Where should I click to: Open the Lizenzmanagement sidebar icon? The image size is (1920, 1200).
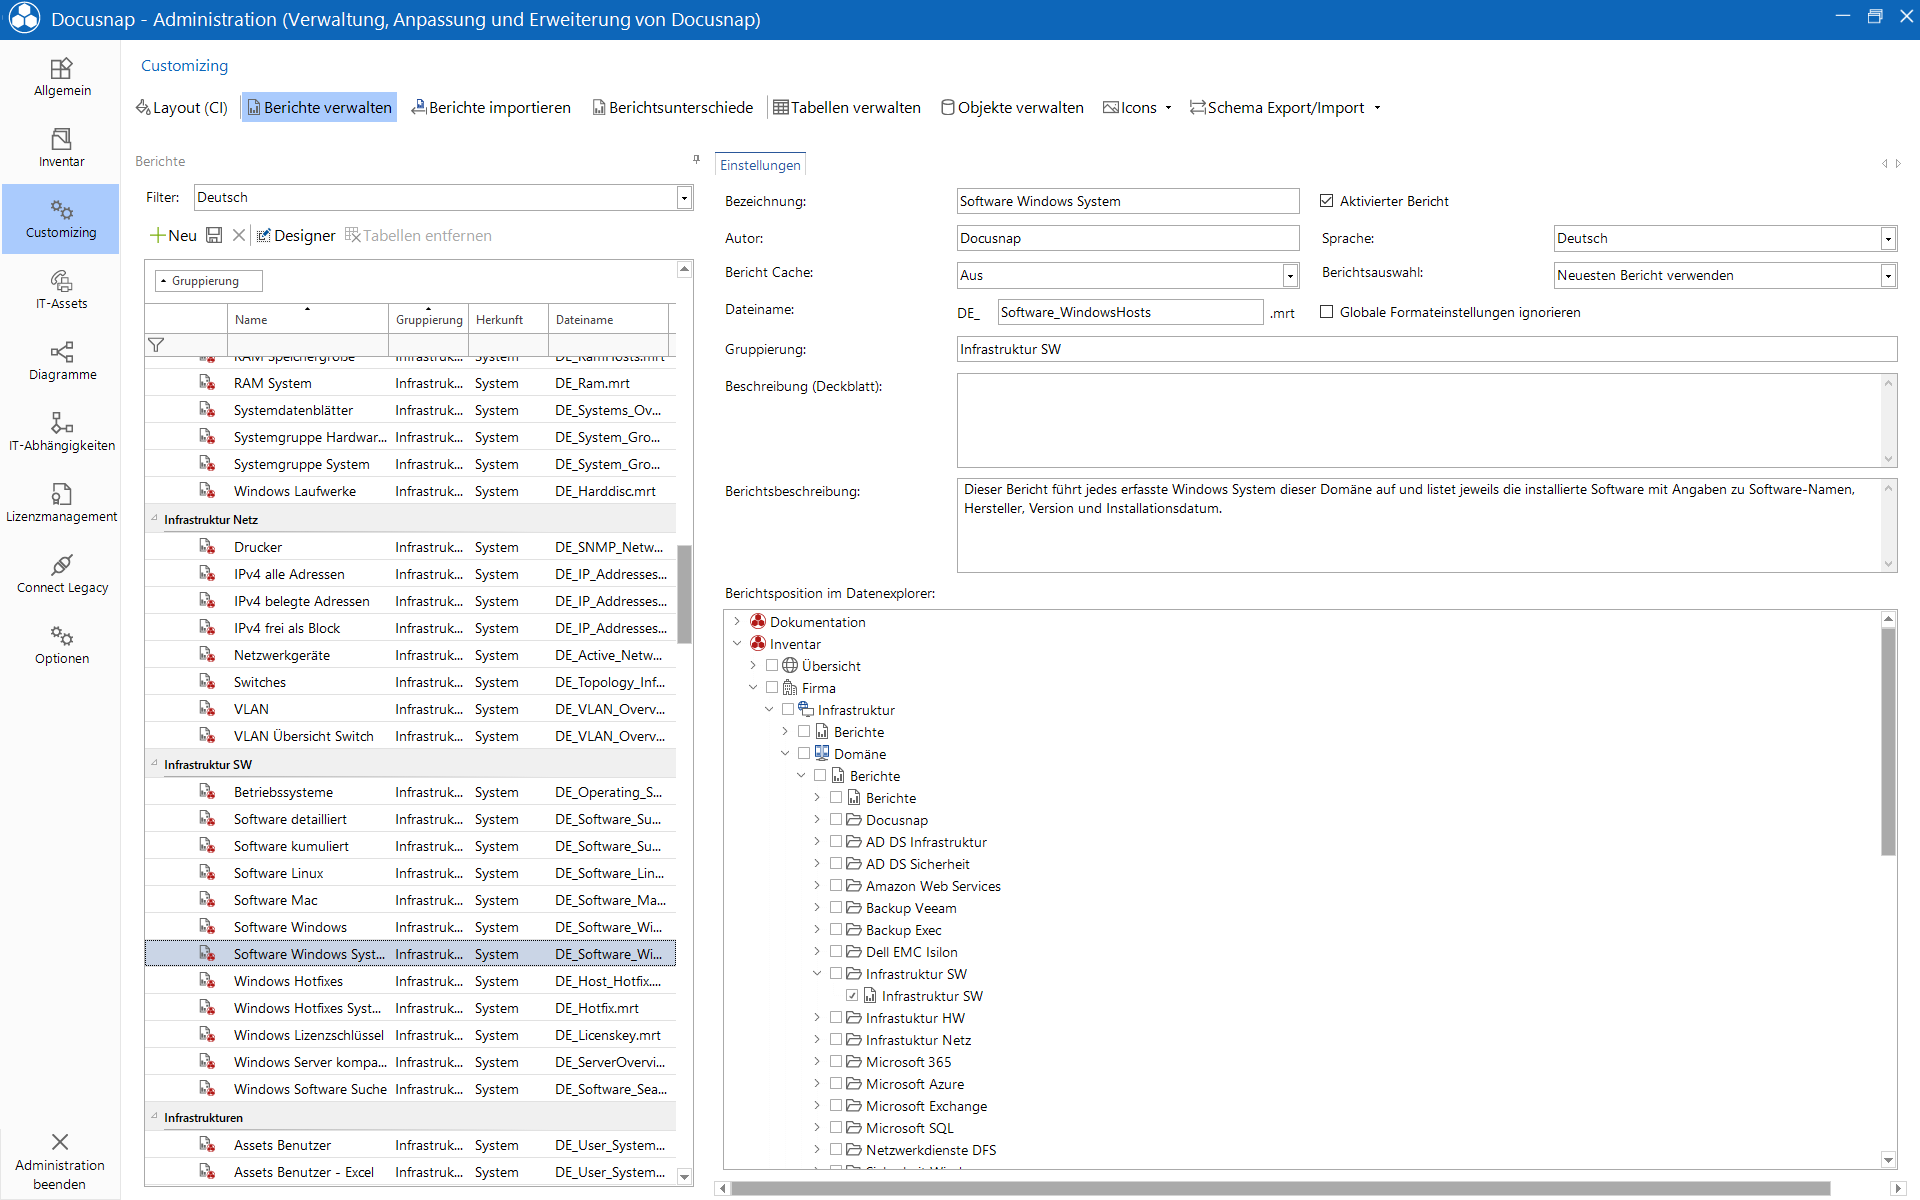click(x=61, y=502)
